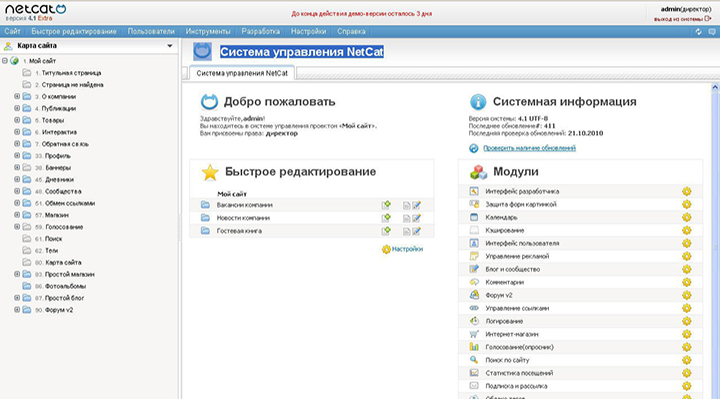The image size is (720, 399).
Task: Open the Статистика посещений module link
Action: (519, 373)
